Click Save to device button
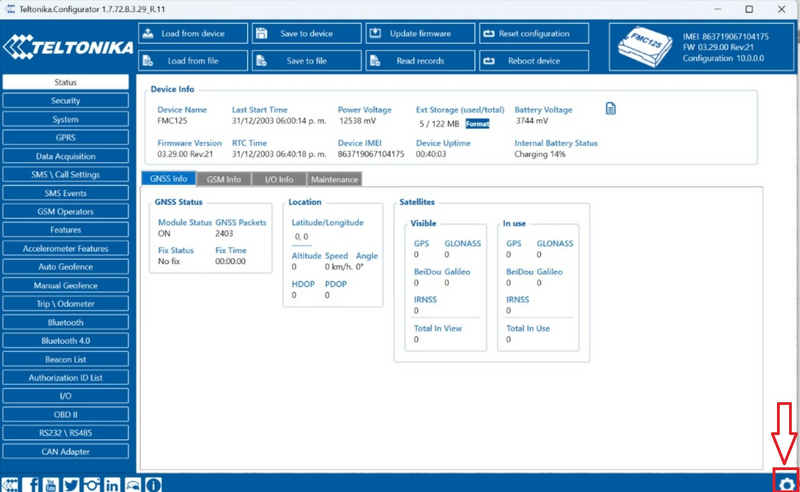This screenshot has height=492, width=800. pyautogui.click(x=307, y=33)
